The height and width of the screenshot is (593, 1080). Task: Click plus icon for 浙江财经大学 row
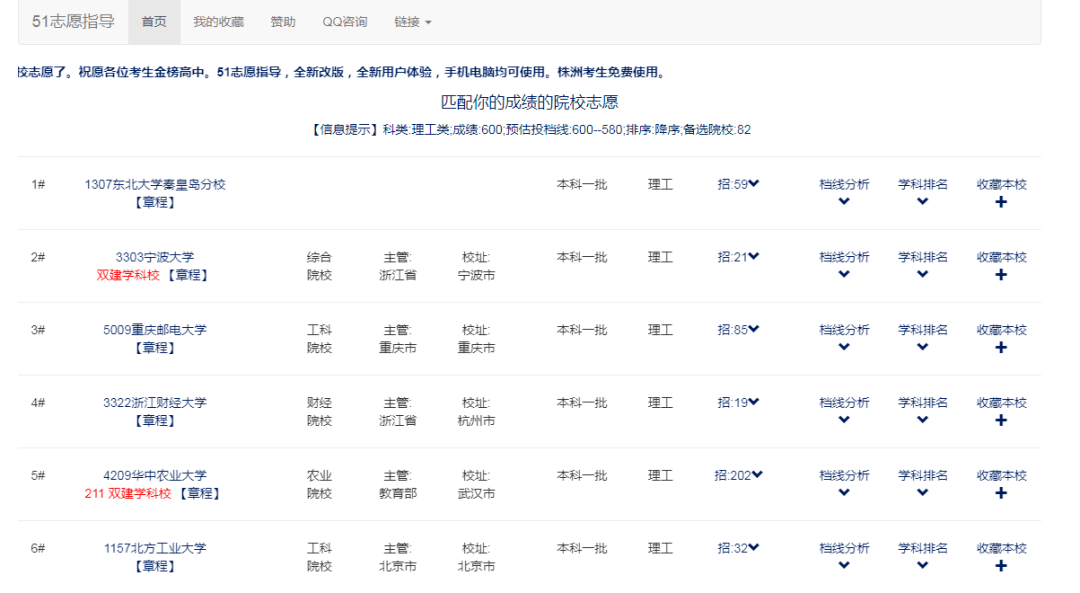coord(1001,421)
